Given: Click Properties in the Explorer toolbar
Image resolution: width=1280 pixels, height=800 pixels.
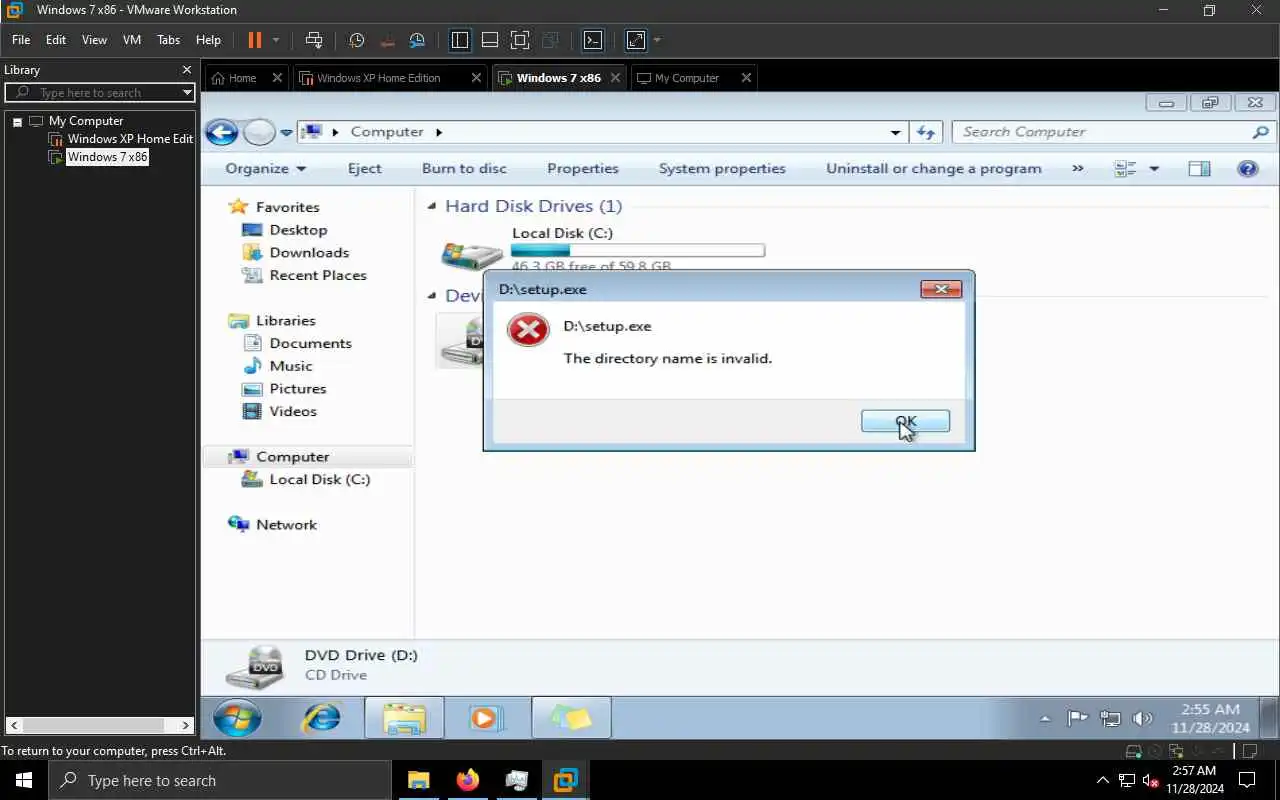Looking at the screenshot, I should coord(583,169).
